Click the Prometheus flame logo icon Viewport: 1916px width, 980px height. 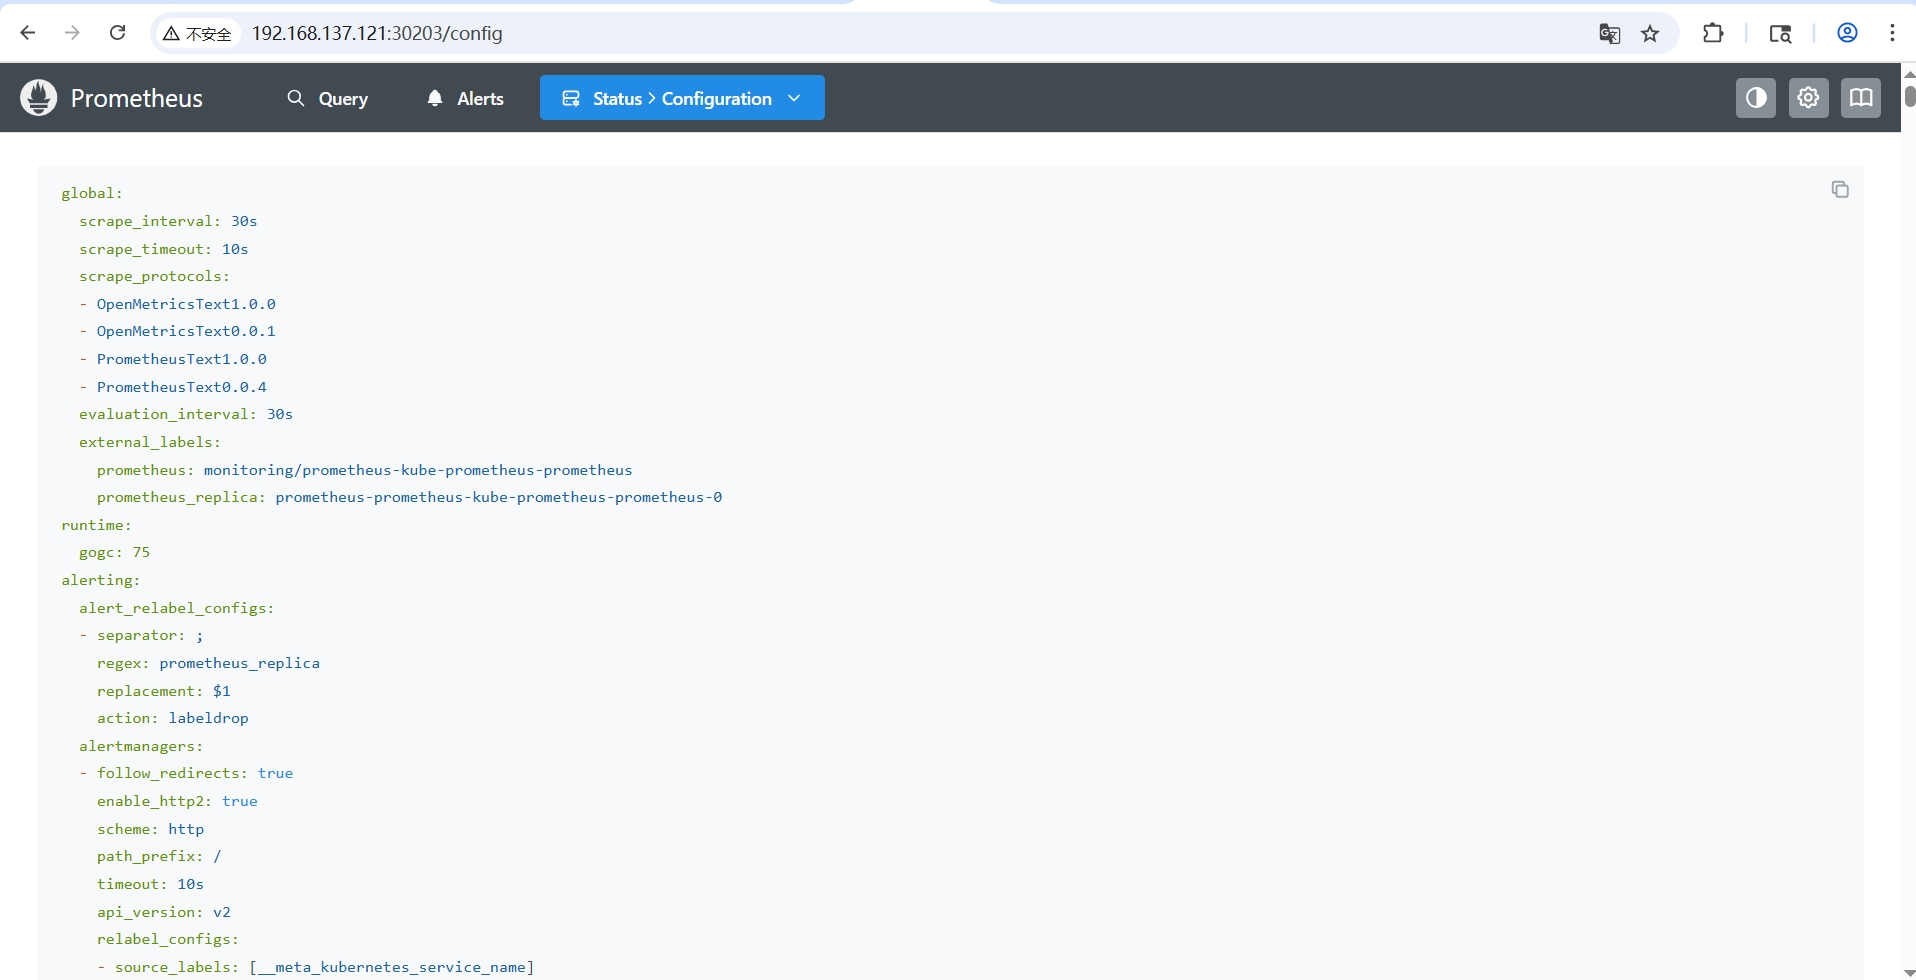click(x=39, y=98)
